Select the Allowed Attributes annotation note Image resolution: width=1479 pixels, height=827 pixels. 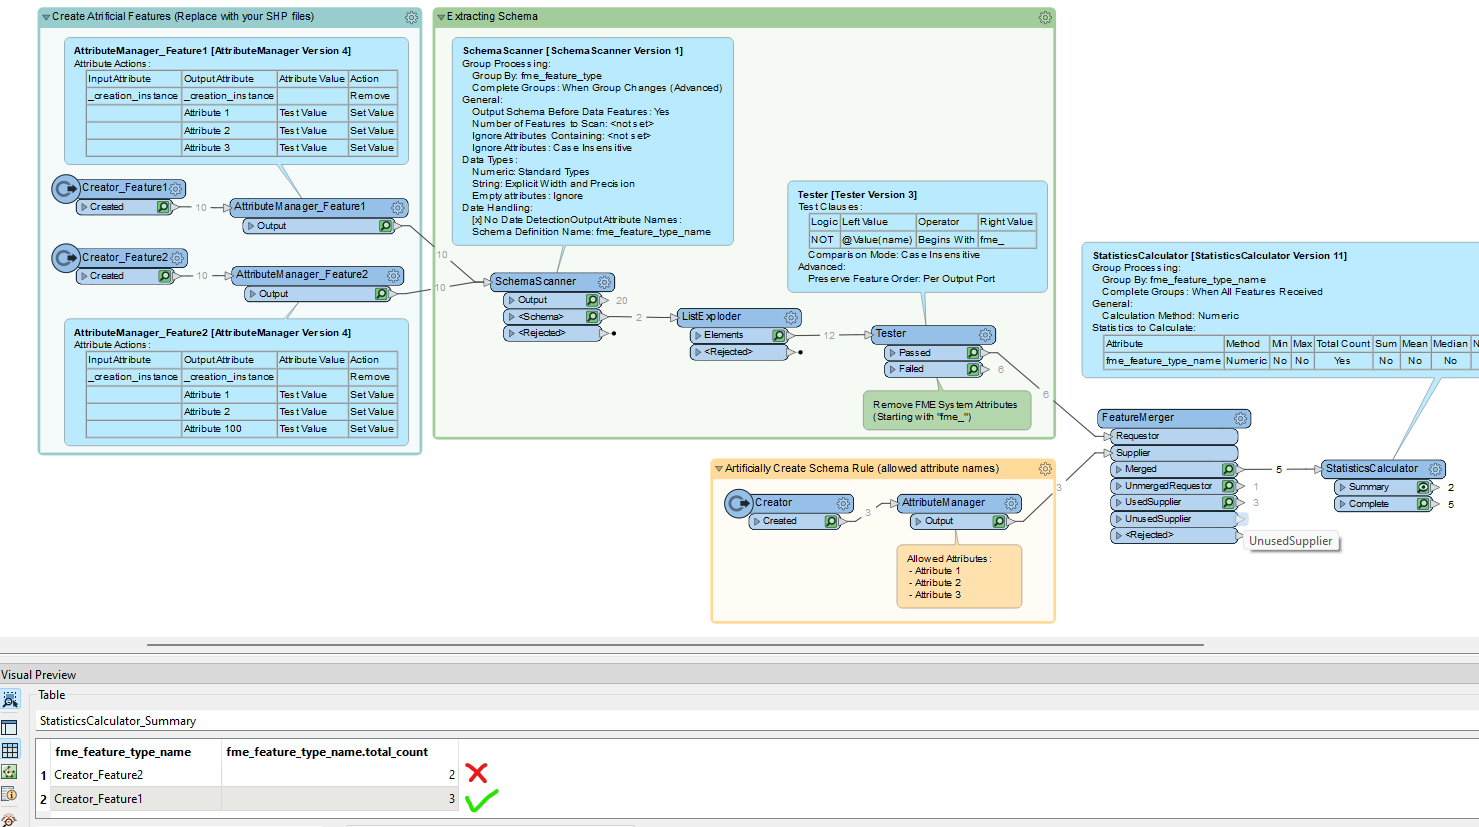coord(959,576)
